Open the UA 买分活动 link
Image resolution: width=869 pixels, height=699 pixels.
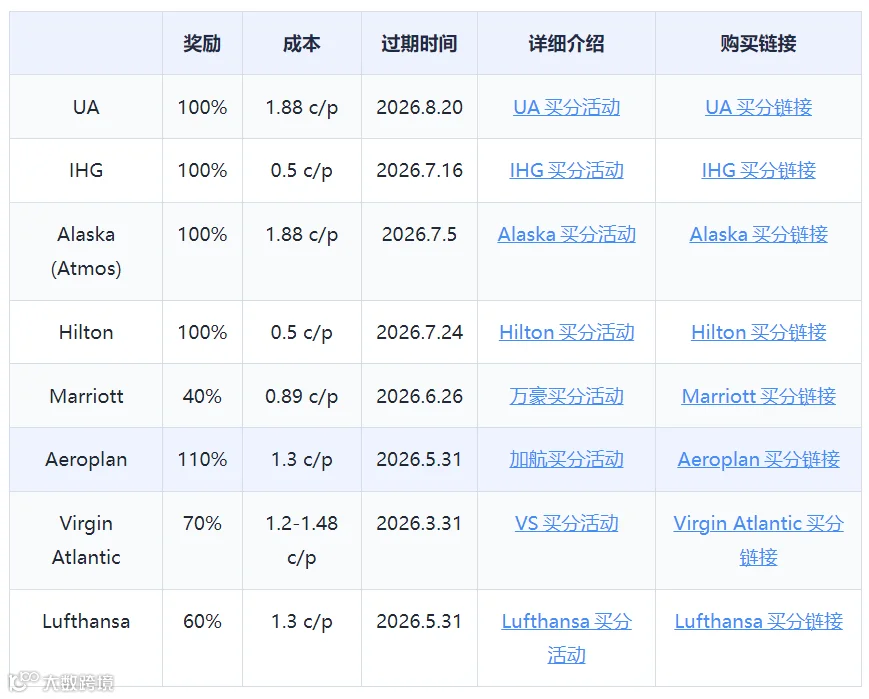pos(566,107)
